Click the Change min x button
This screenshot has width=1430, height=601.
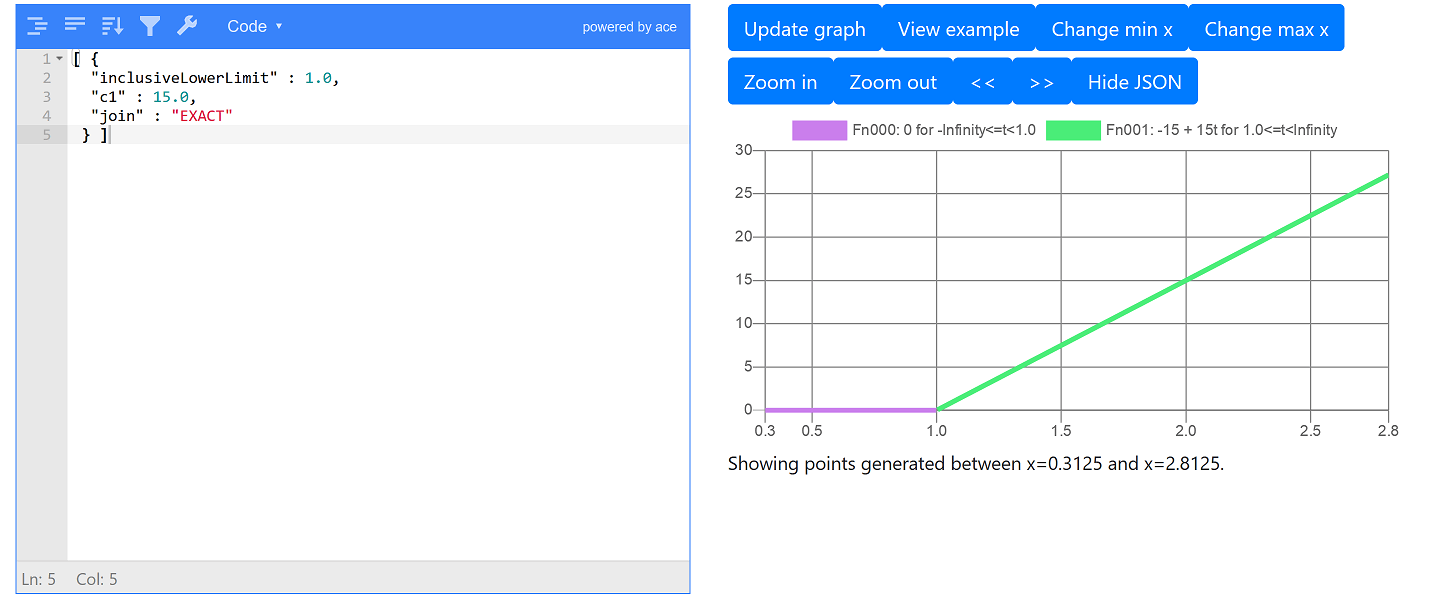pyautogui.click(x=1111, y=29)
